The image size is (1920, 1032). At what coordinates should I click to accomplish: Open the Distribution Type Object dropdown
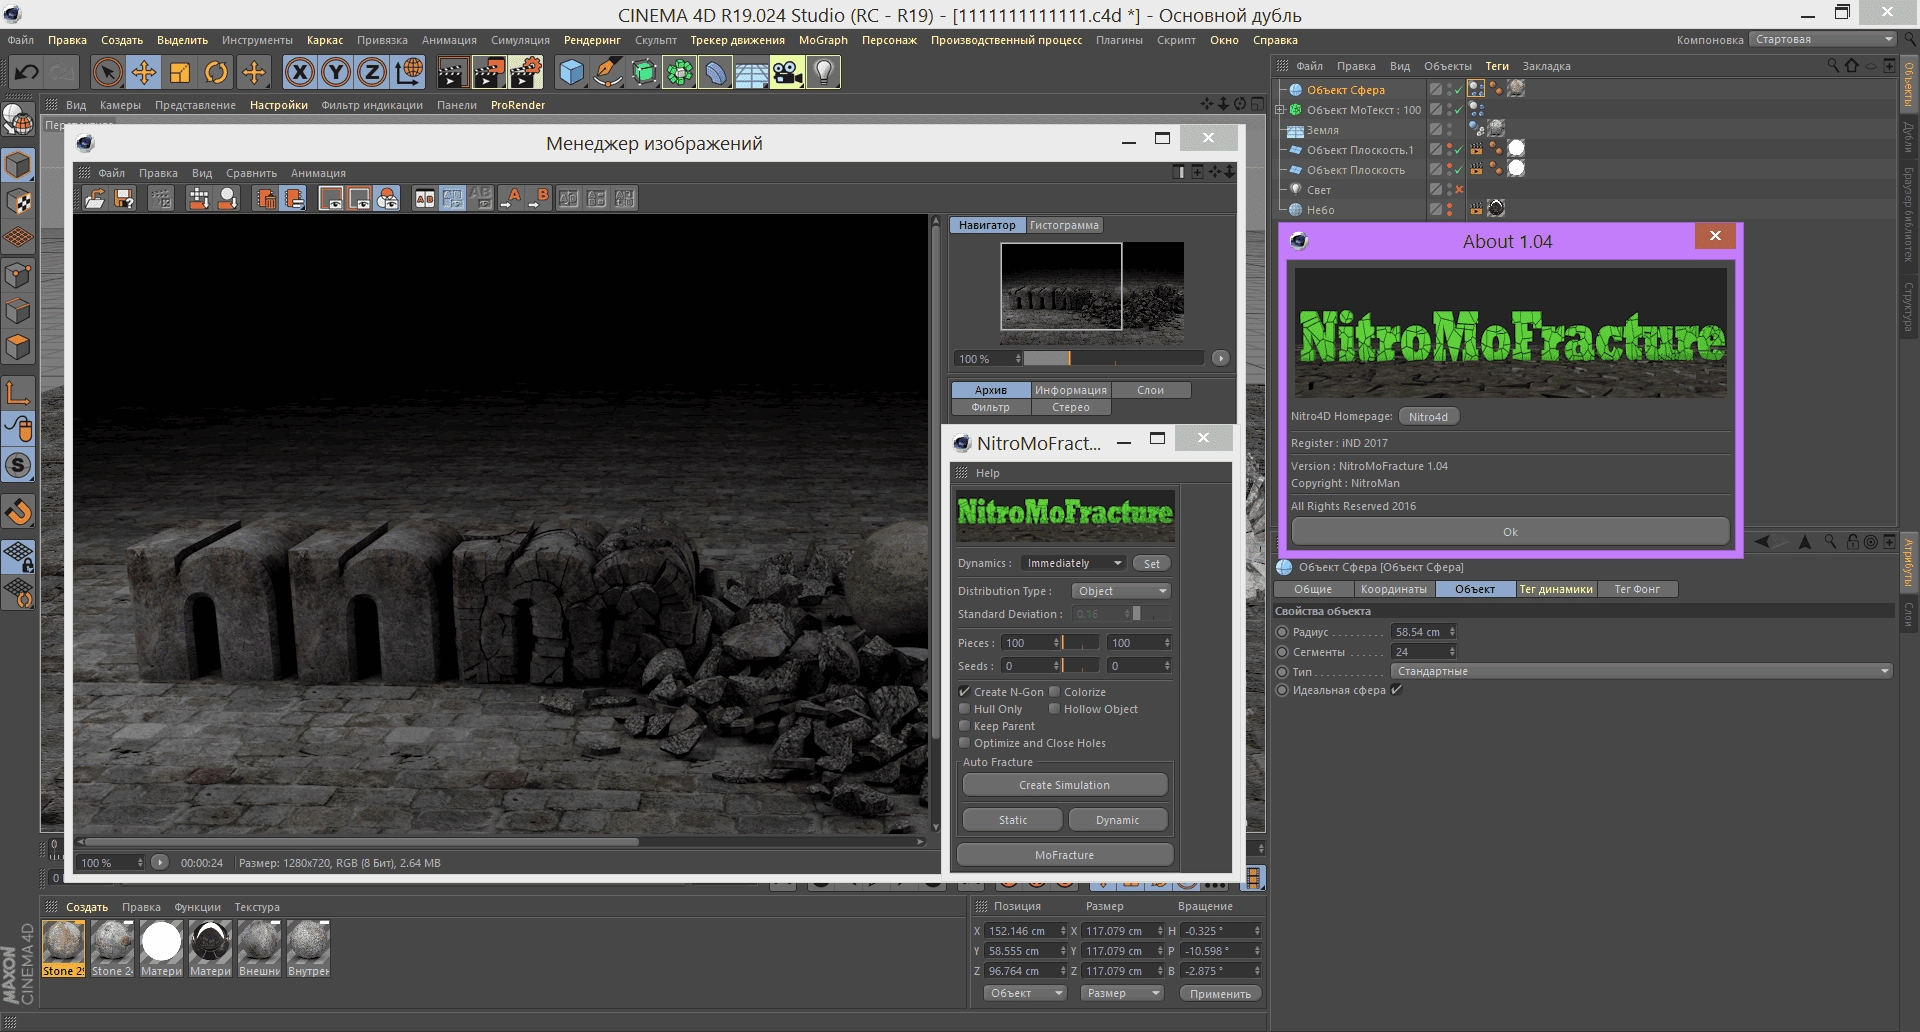[x=1121, y=591]
